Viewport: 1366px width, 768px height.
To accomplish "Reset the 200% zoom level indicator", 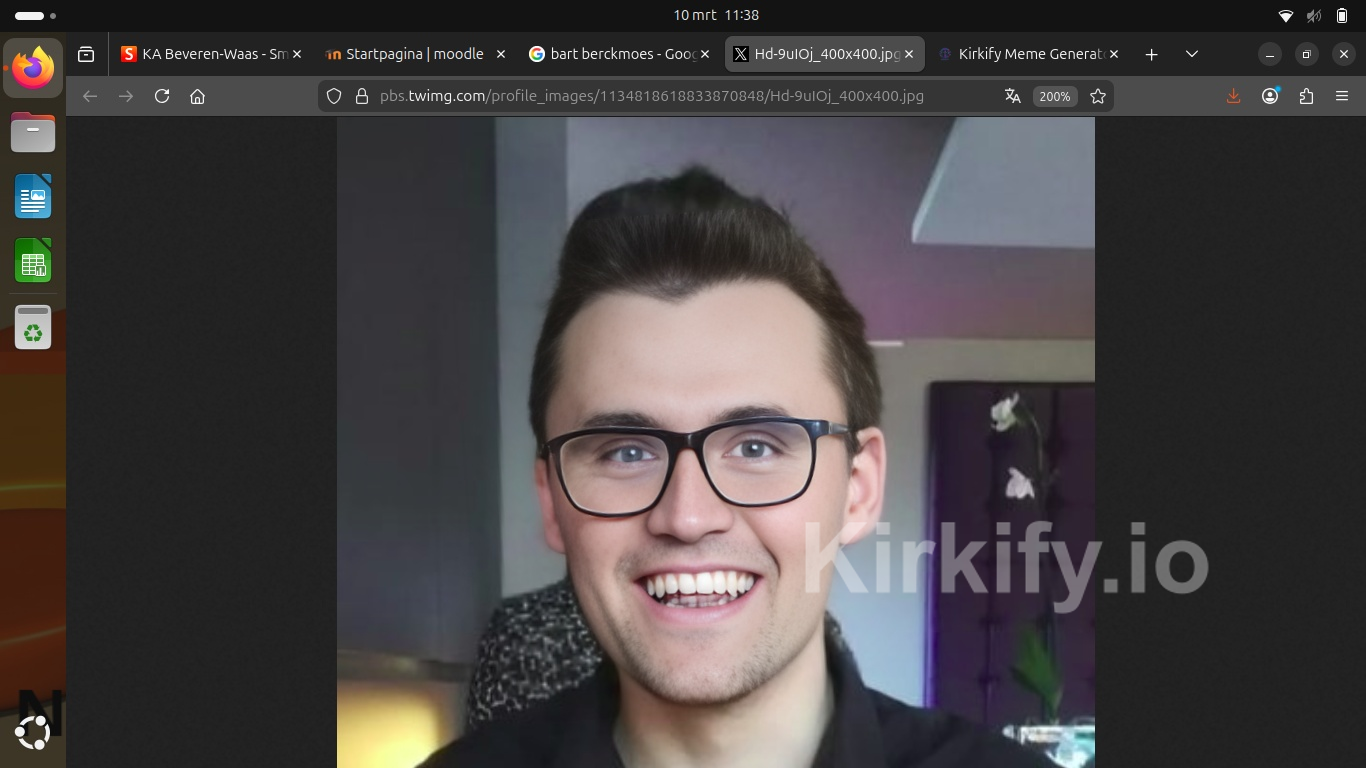I will pos(1054,96).
